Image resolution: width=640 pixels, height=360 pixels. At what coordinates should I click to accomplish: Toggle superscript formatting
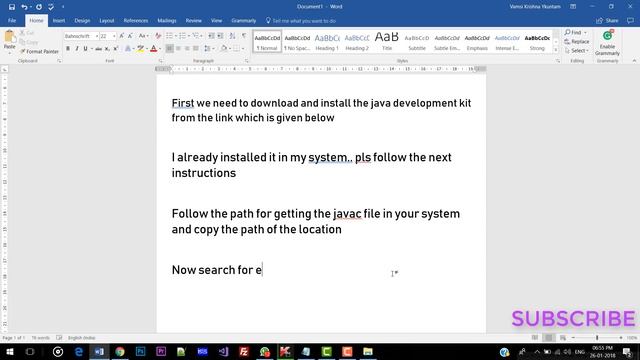pyautogui.click(x=116, y=49)
